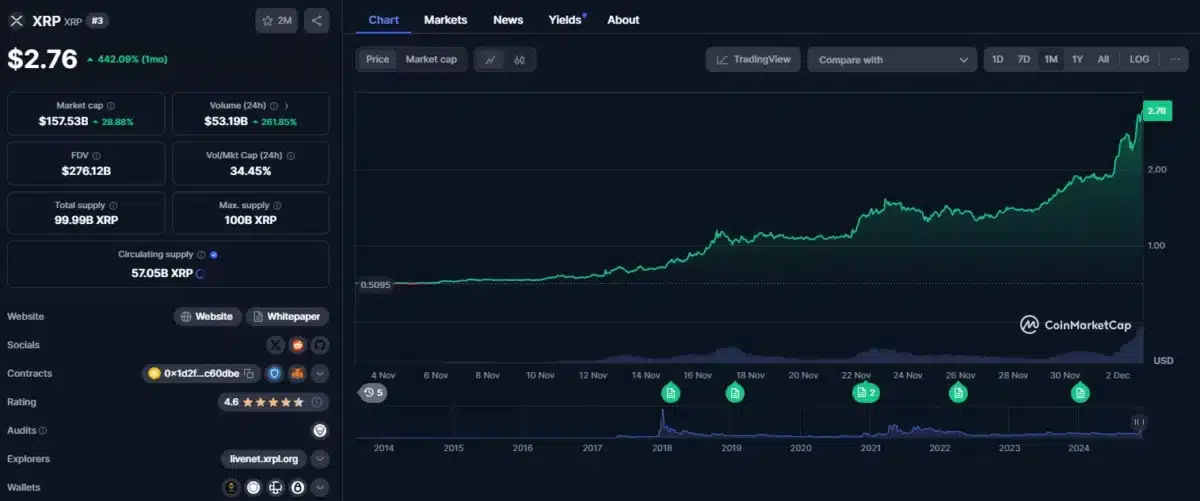The height and width of the screenshot is (501, 1200).
Task: Open FDV info icon
Action: [97, 155]
